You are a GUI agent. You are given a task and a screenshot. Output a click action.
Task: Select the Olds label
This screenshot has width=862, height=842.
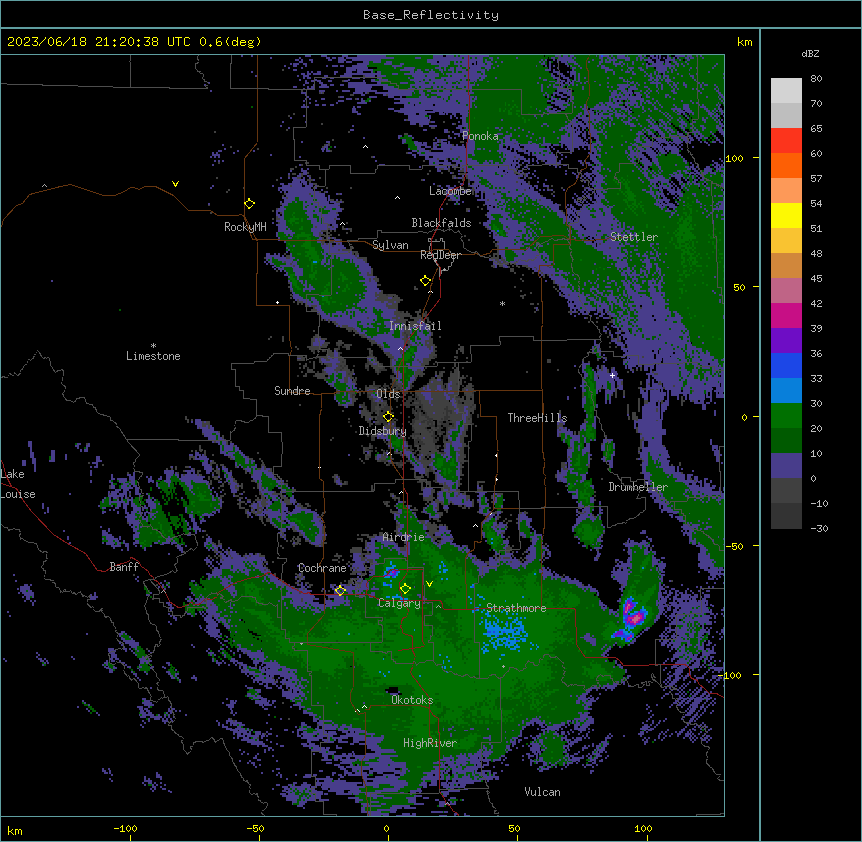(x=388, y=394)
